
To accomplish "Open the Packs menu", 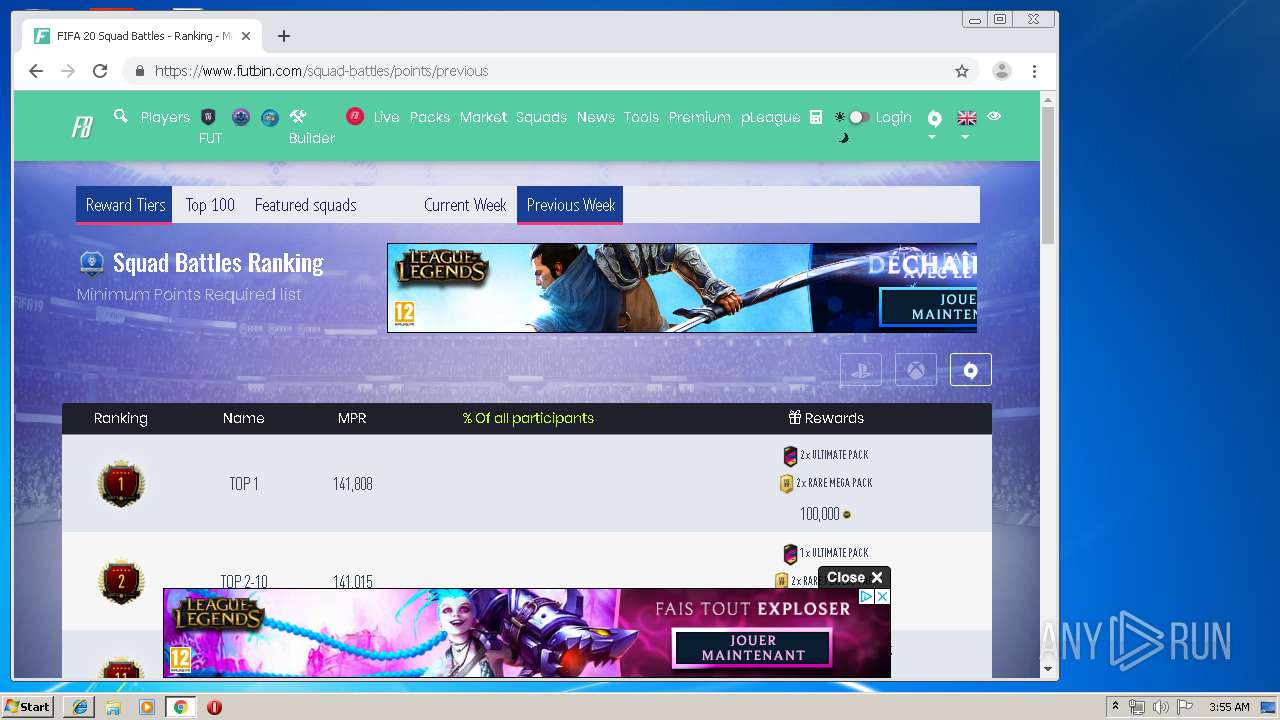I will (x=430, y=117).
